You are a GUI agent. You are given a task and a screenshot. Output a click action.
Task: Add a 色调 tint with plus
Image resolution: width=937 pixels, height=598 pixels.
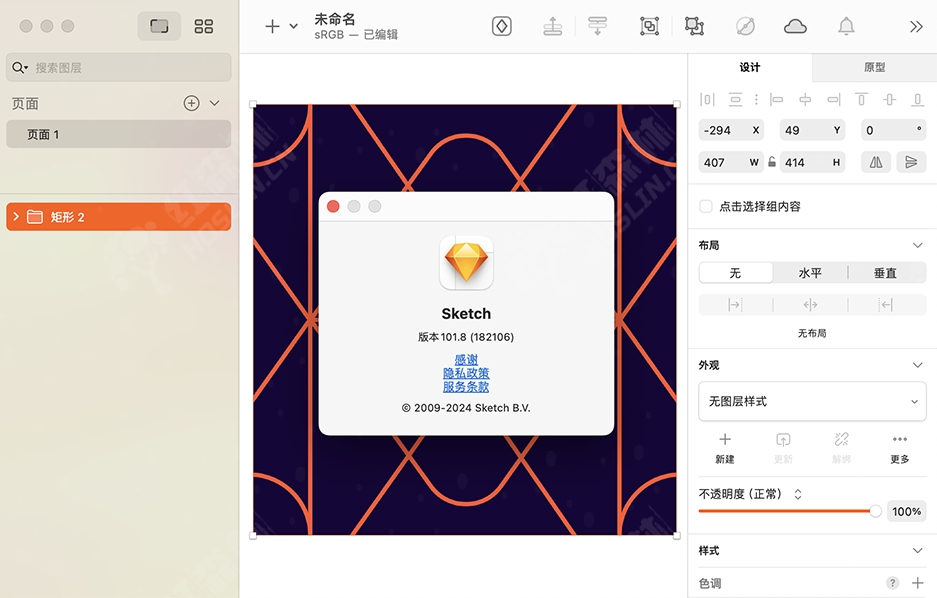917,583
